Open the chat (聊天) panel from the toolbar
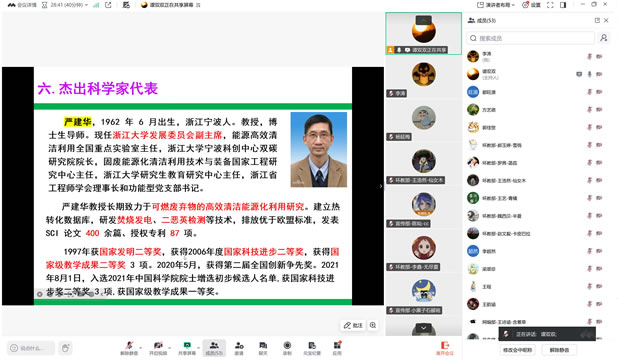Screen dimensions: 618x362 pos(263,348)
